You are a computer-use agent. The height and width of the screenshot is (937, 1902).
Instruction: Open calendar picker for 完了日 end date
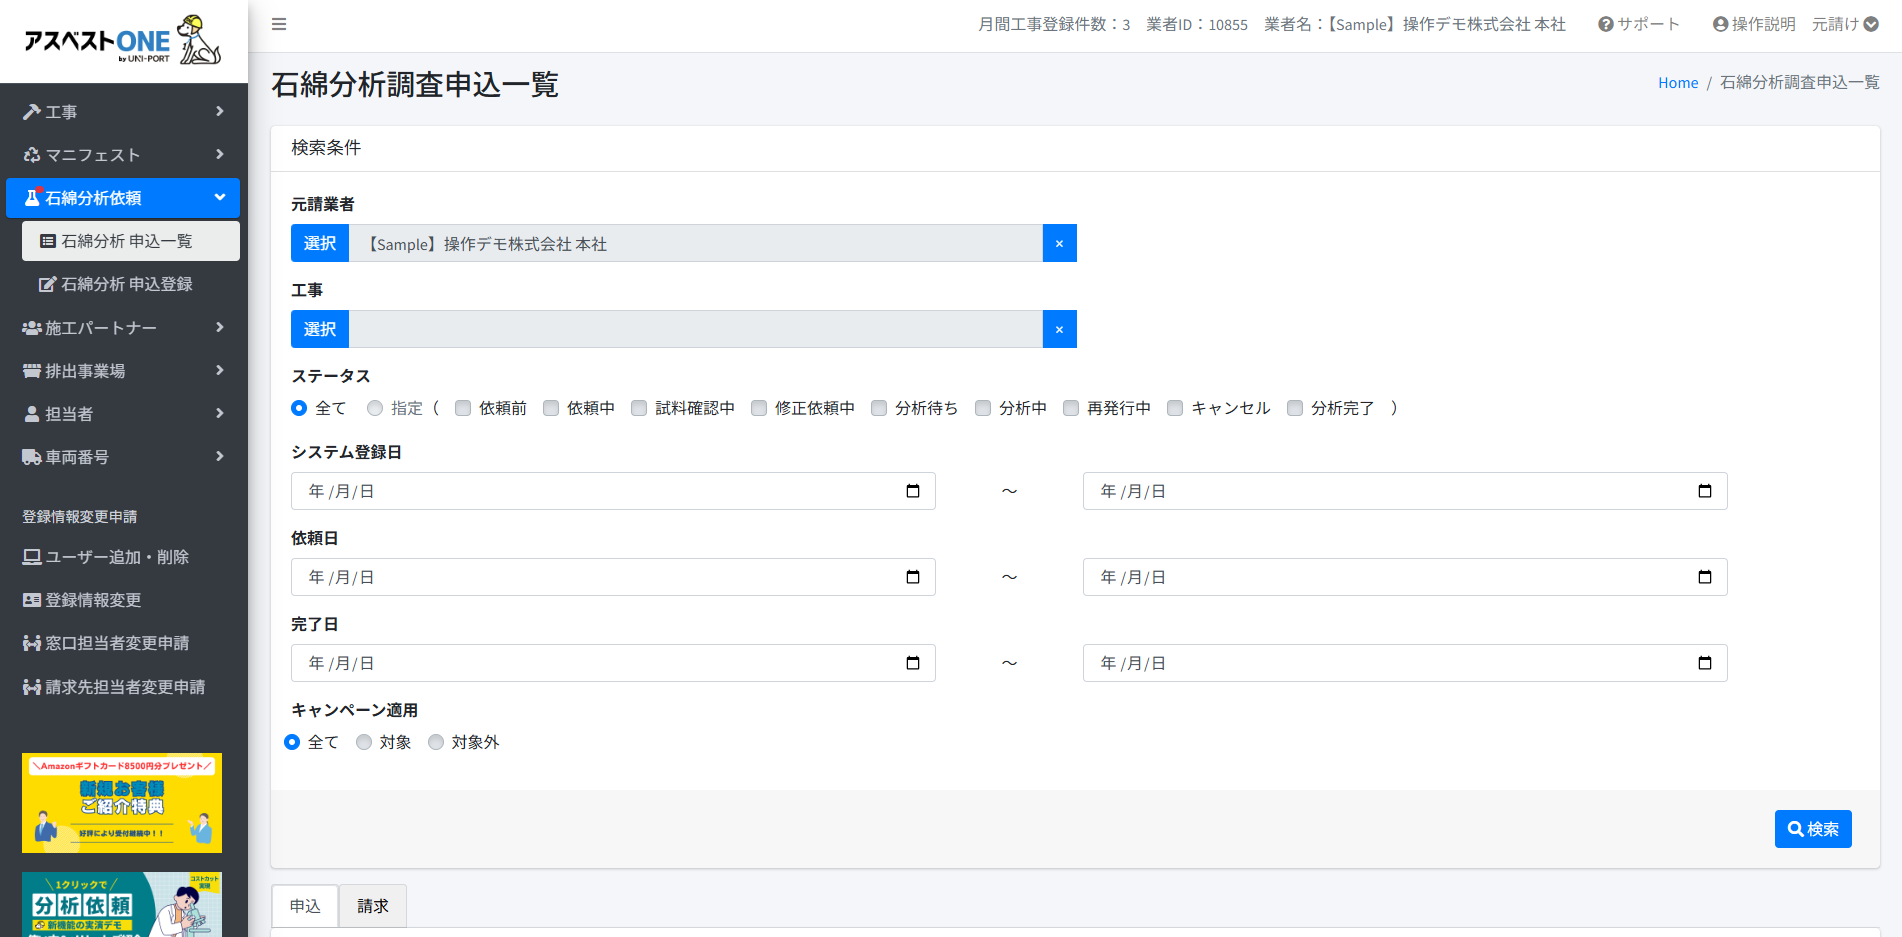(x=1704, y=663)
